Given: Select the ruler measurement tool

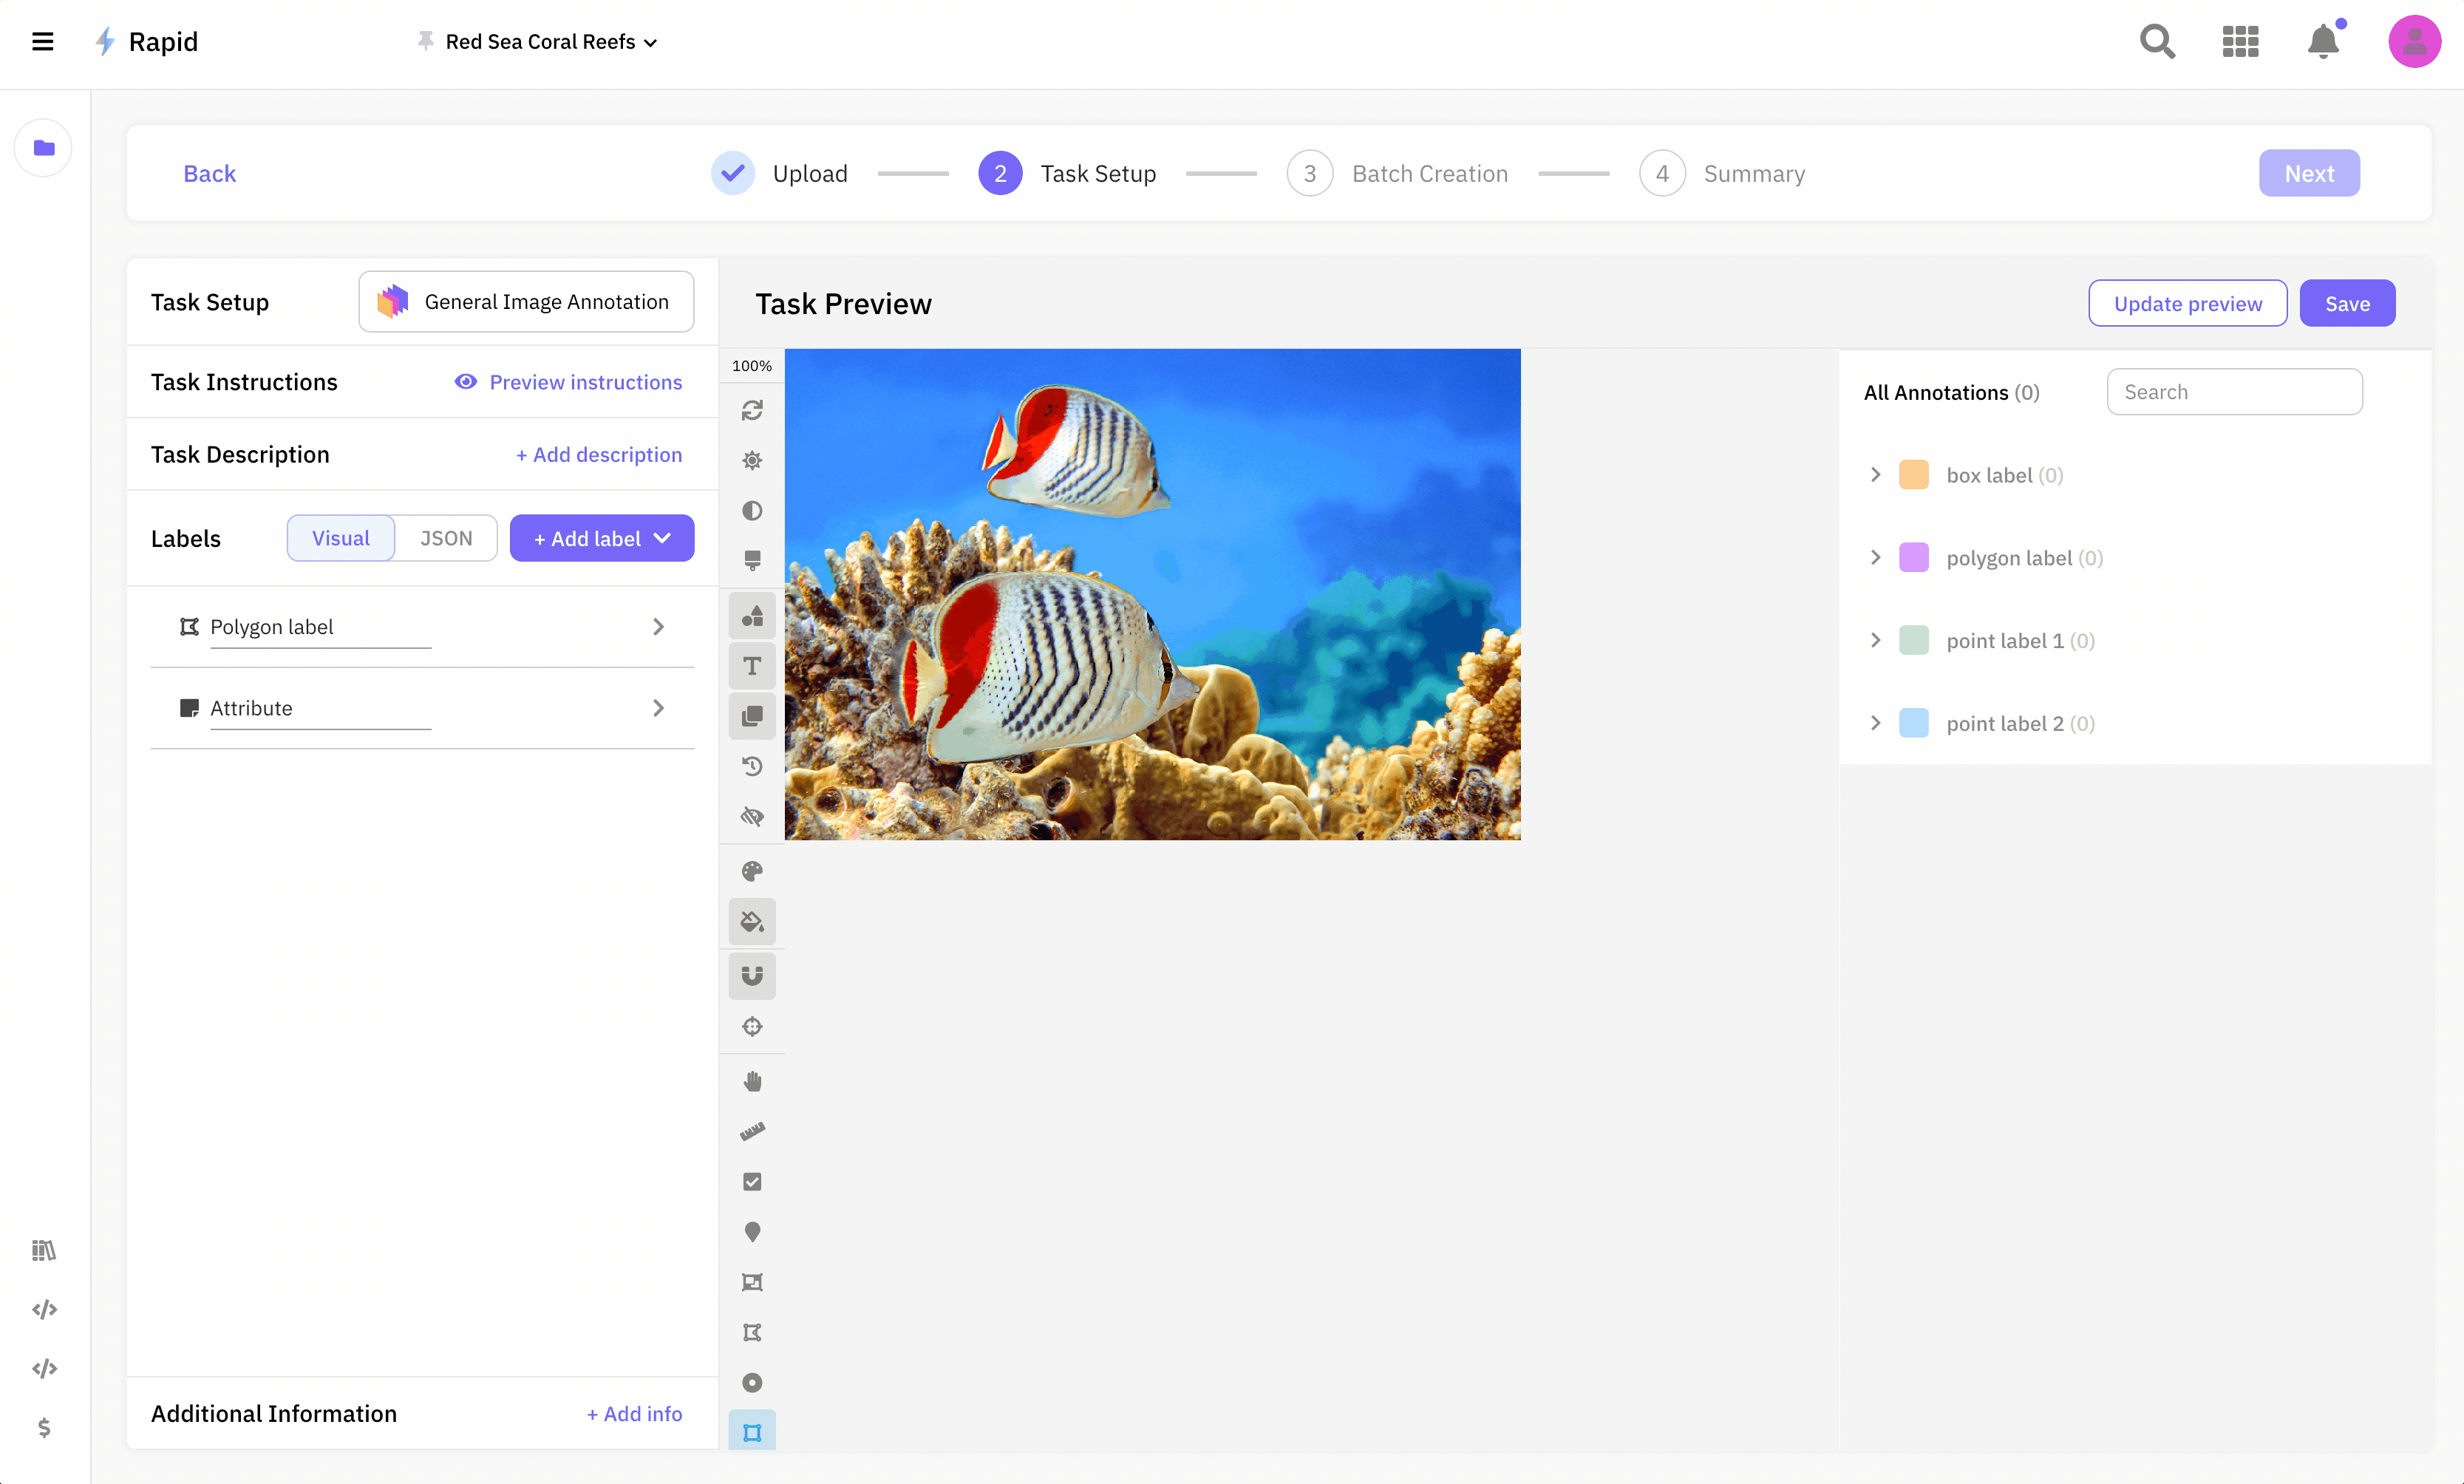Looking at the screenshot, I should pos(752,1131).
